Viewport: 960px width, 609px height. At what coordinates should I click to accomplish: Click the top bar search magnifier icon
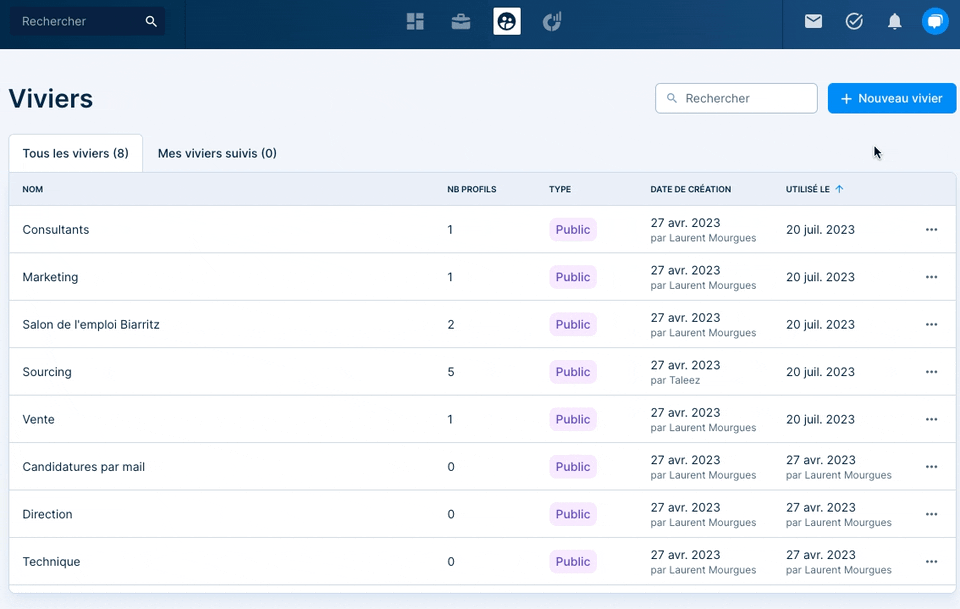(x=151, y=21)
